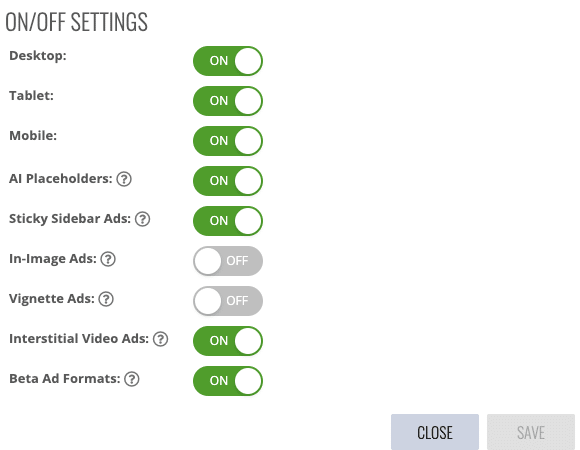
Task: Turn off Sticky Sidebar Ads switch
Action: 228,221
